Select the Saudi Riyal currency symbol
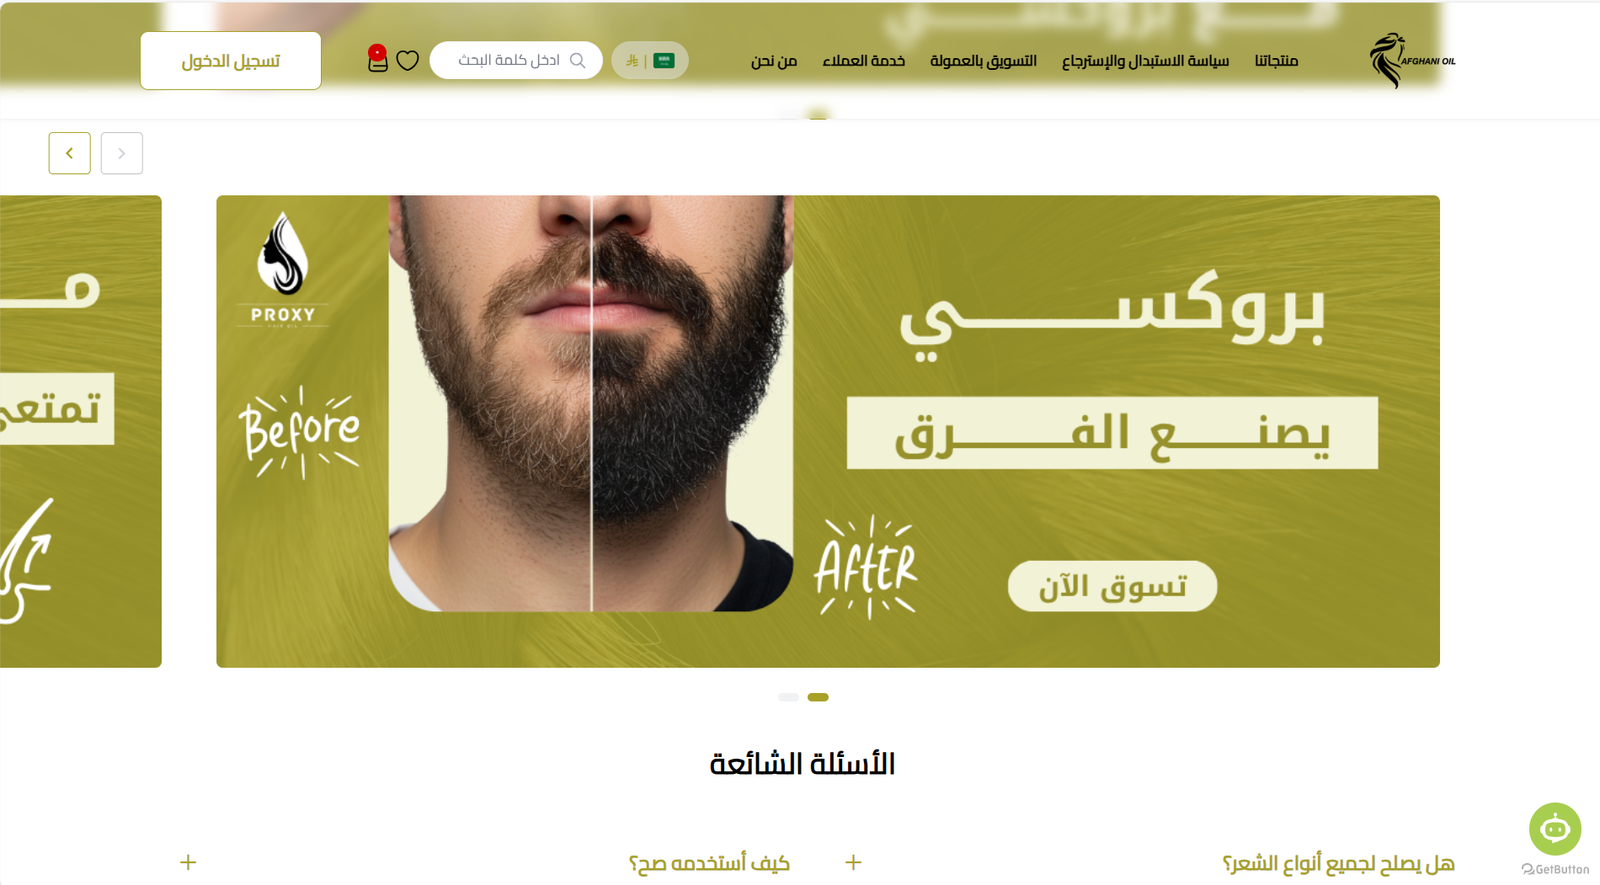Screen dimensions: 1600x885 [x=632, y=61]
